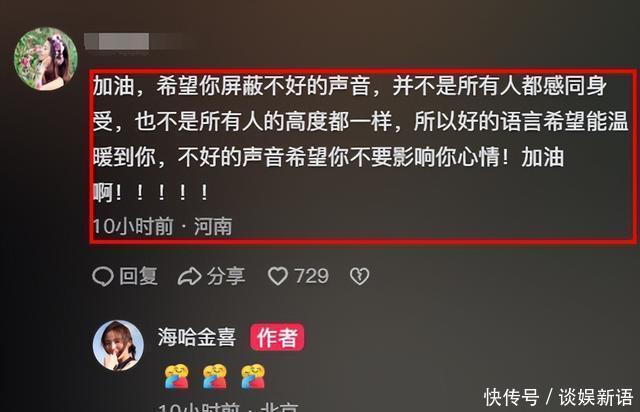The image size is (640, 412).
Task: Open the flower-field commenter avatar
Action: [45, 58]
